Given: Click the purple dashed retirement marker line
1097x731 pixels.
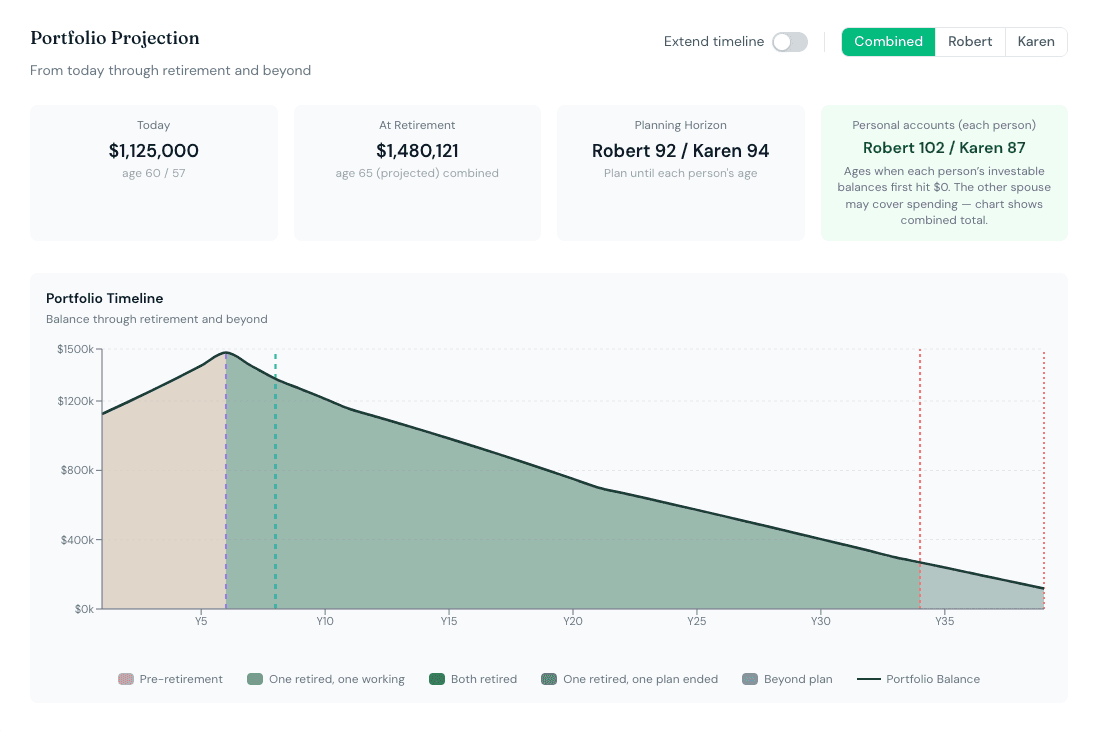Looking at the screenshot, I should [x=226, y=481].
